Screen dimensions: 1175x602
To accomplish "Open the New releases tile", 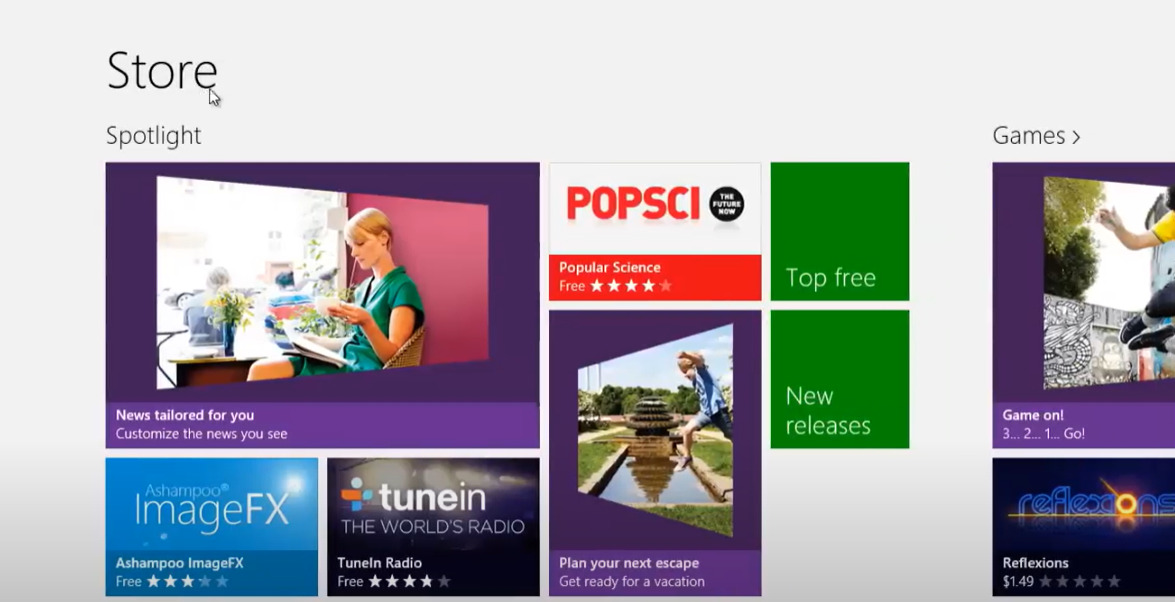I will [840, 380].
